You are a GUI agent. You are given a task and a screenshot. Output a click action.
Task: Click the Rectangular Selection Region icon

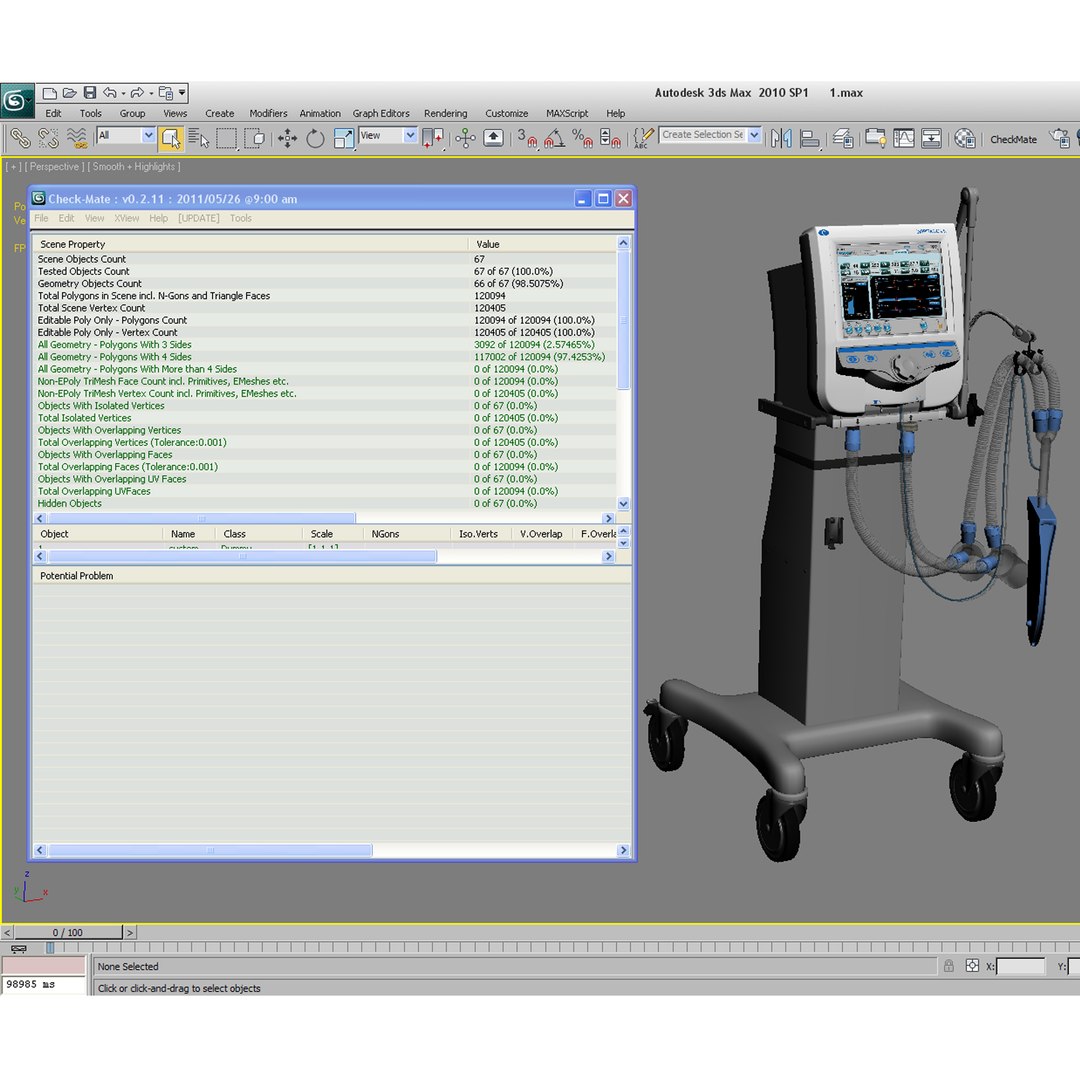pyautogui.click(x=227, y=138)
